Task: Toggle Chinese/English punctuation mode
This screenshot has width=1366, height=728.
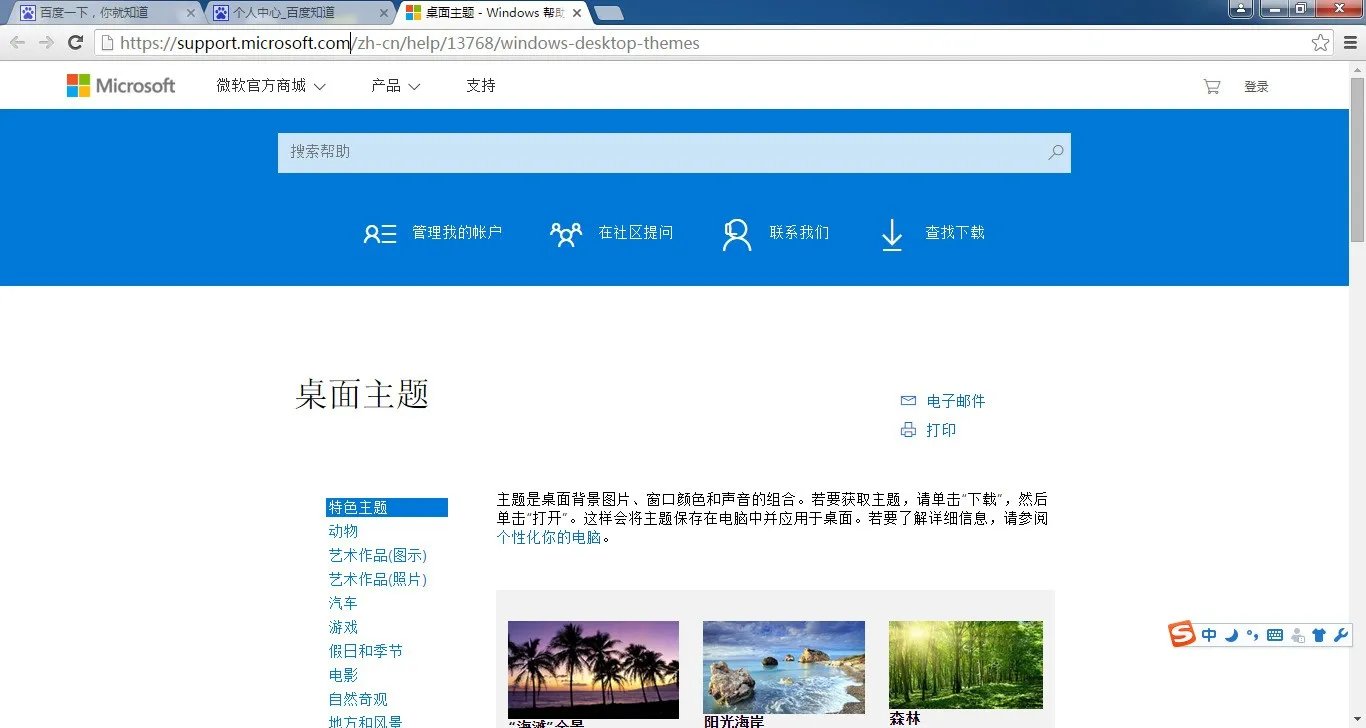Action: click(x=1252, y=634)
